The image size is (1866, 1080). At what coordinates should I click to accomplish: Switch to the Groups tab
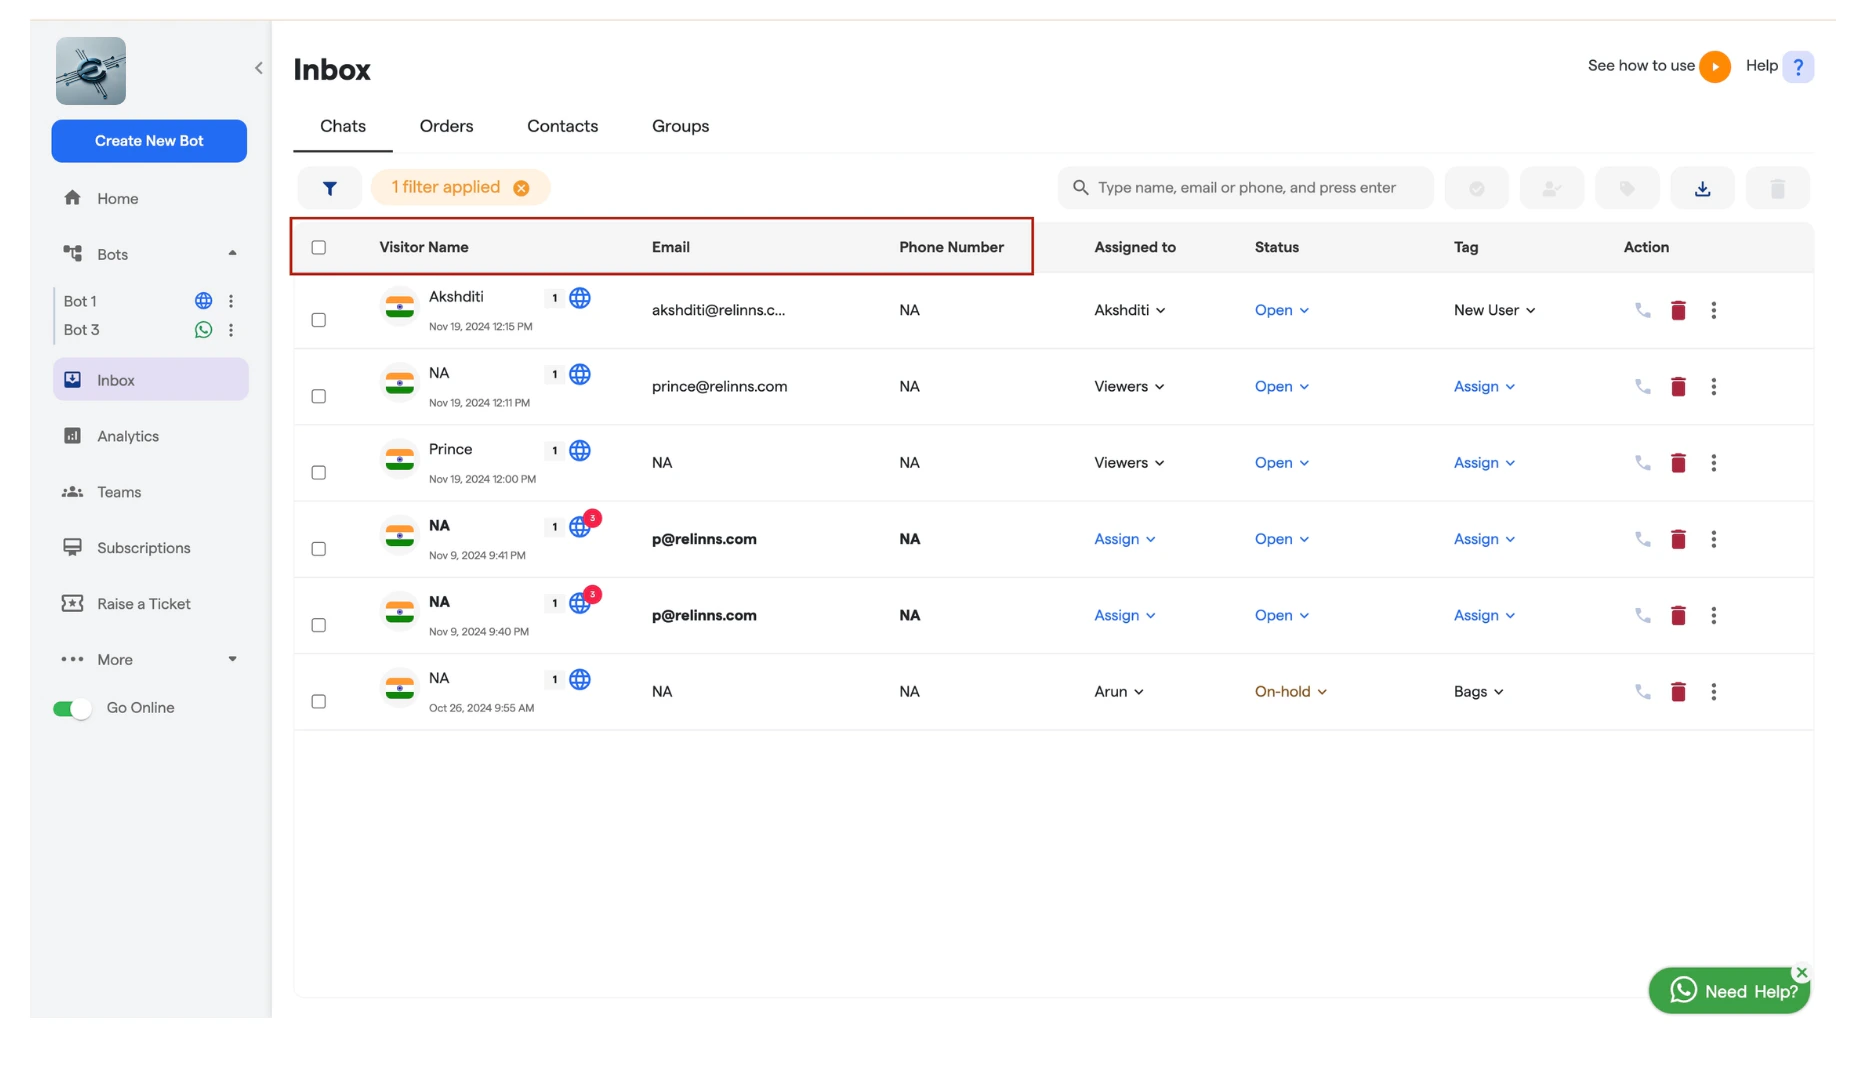[x=680, y=126]
